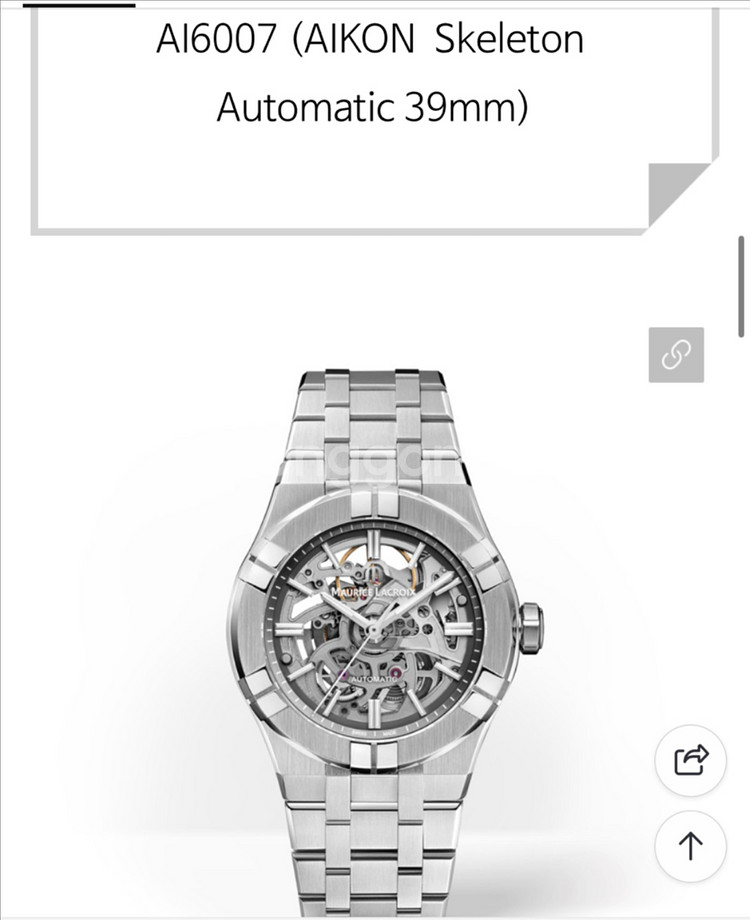The width and height of the screenshot is (750, 920).
Task: Select the black tab underline at top left
Action: pyautogui.click(x=79, y=4)
